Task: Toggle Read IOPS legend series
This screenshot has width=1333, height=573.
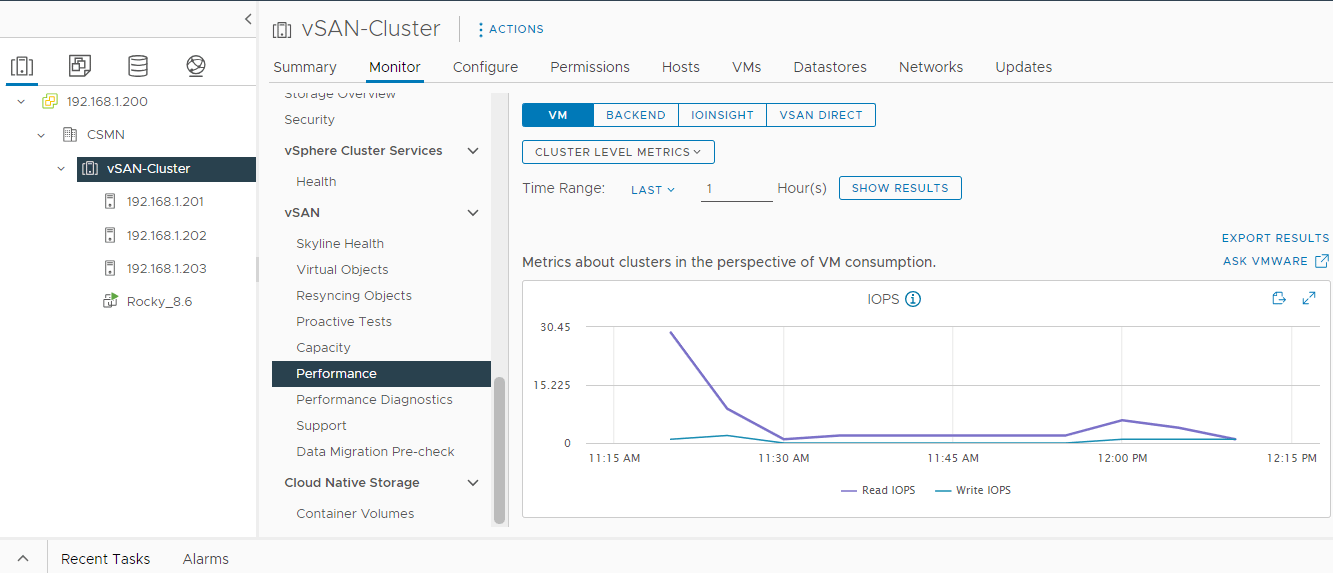Action: point(878,490)
